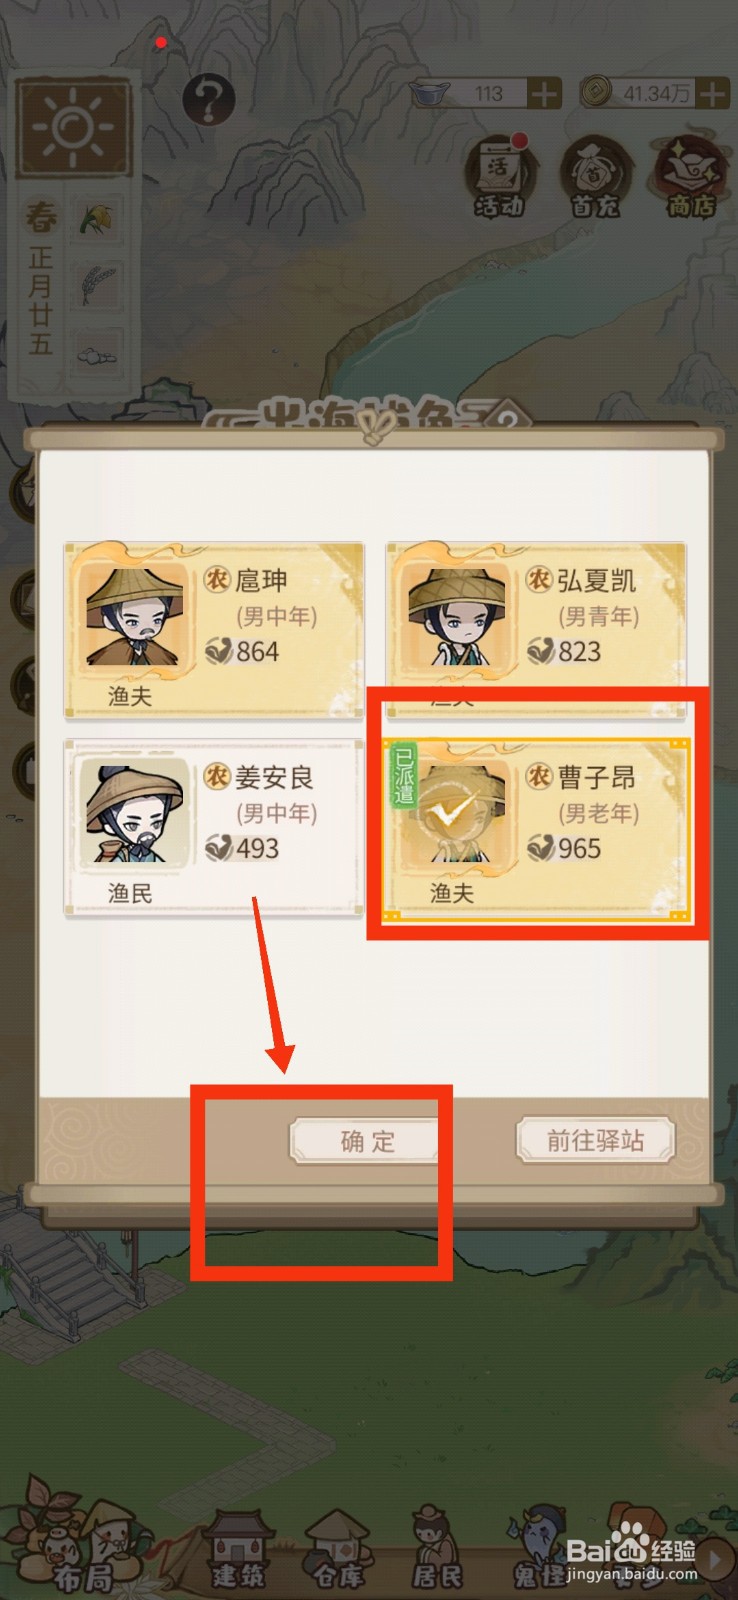Add silver ingots with plus button
Image resolution: width=738 pixels, height=1600 pixels.
click(x=544, y=94)
